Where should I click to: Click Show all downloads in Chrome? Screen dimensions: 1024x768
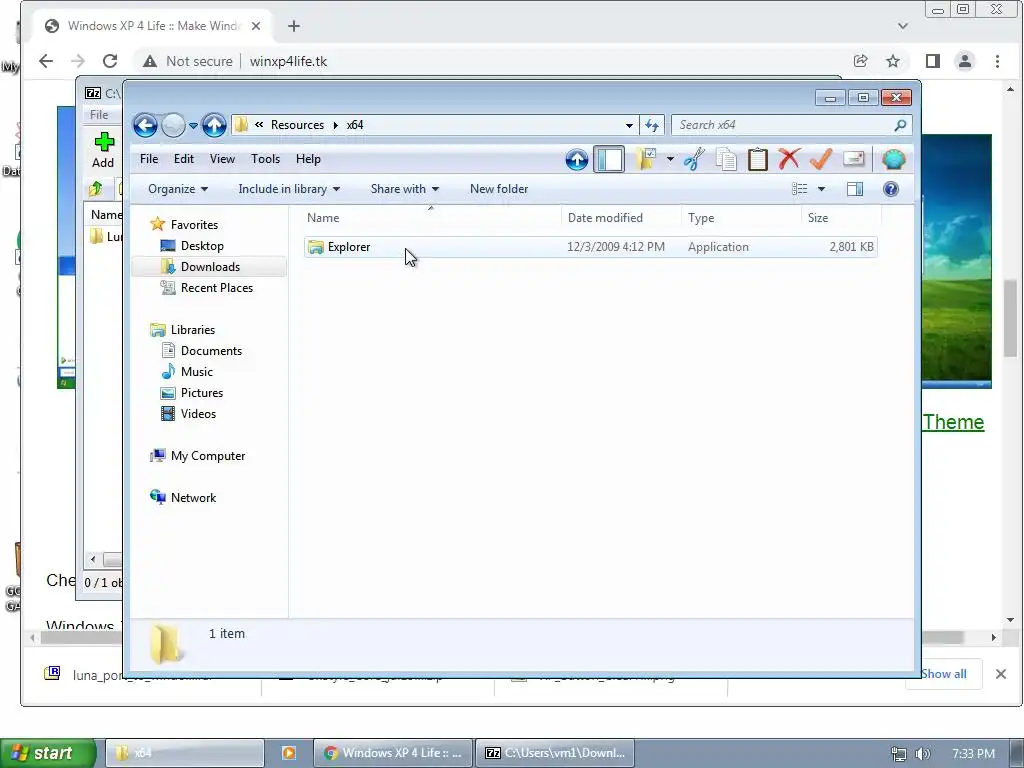coord(944,674)
